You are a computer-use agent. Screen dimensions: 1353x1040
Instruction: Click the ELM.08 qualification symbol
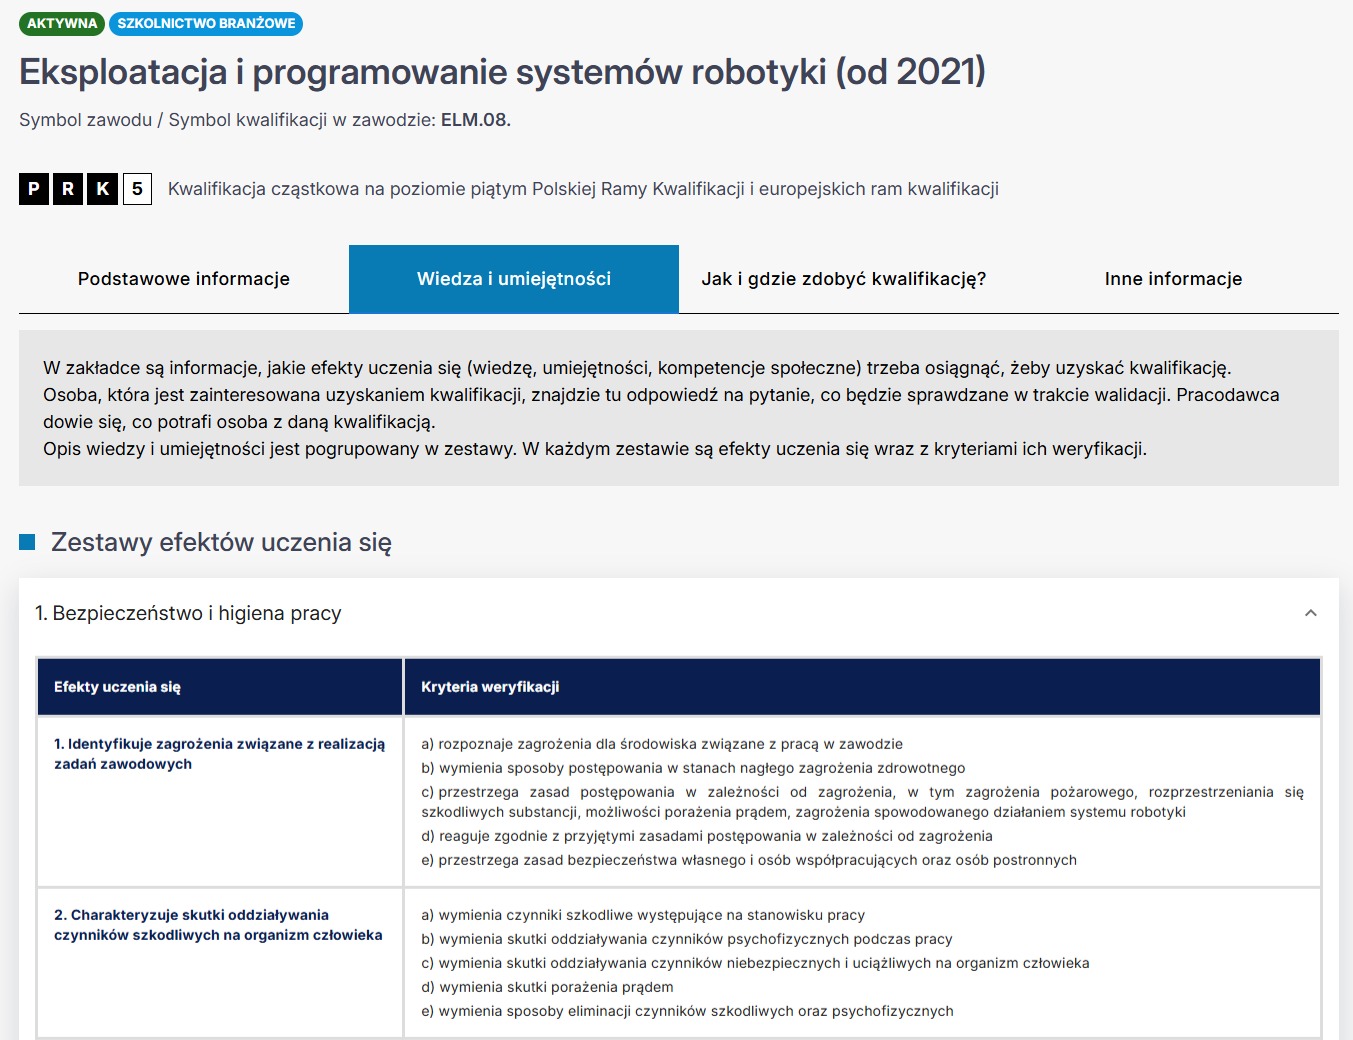coord(475,120)
